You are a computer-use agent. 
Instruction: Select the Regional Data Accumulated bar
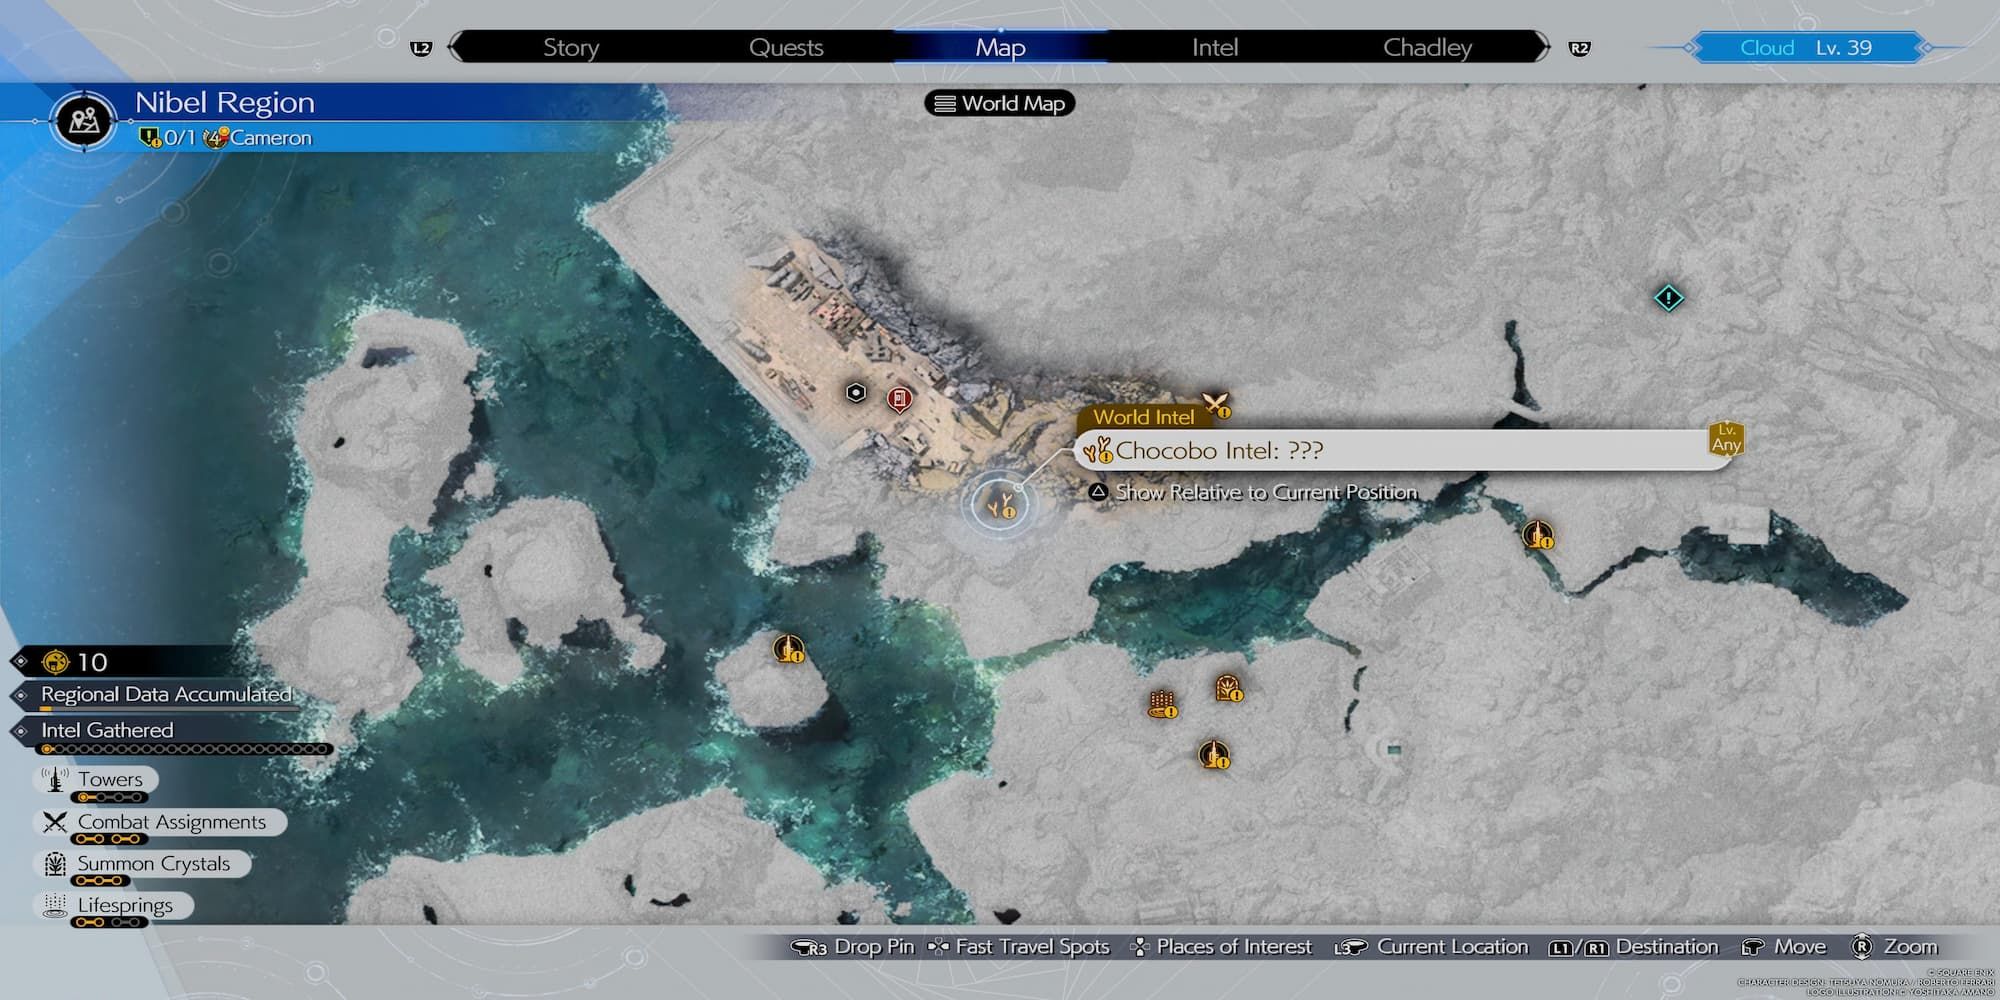(x=166, y=695)
